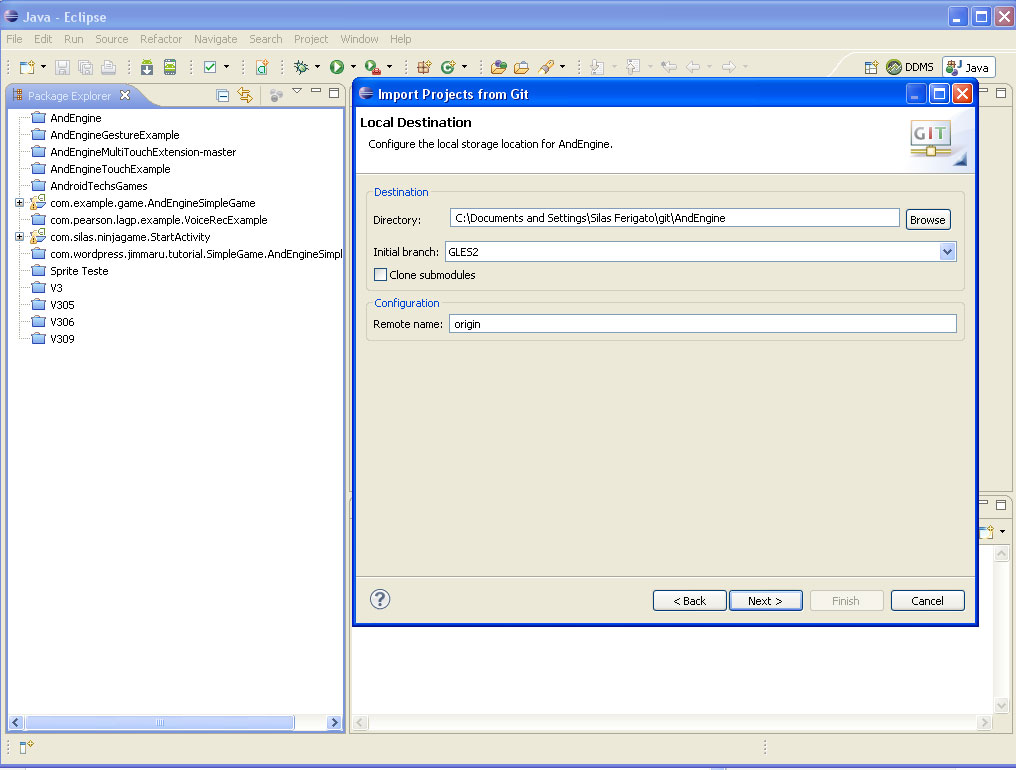The image size is (1016, 770).
Task: Click the External Tools run icon
Action: coord(372,67)
